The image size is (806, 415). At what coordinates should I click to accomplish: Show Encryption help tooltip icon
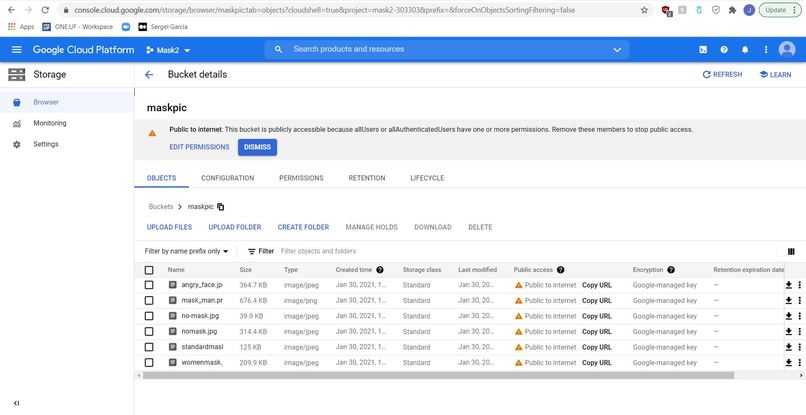pos(671,269)
